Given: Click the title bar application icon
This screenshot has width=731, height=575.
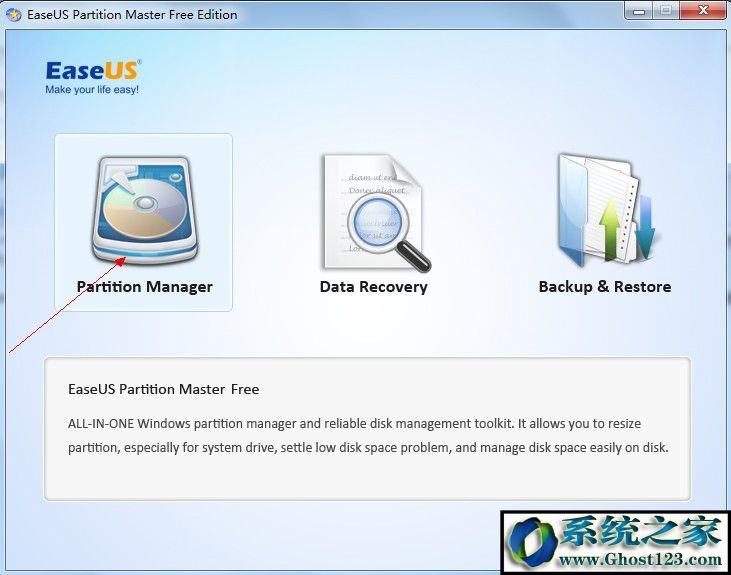Looking at the screenshot, I should coord(14,14).
